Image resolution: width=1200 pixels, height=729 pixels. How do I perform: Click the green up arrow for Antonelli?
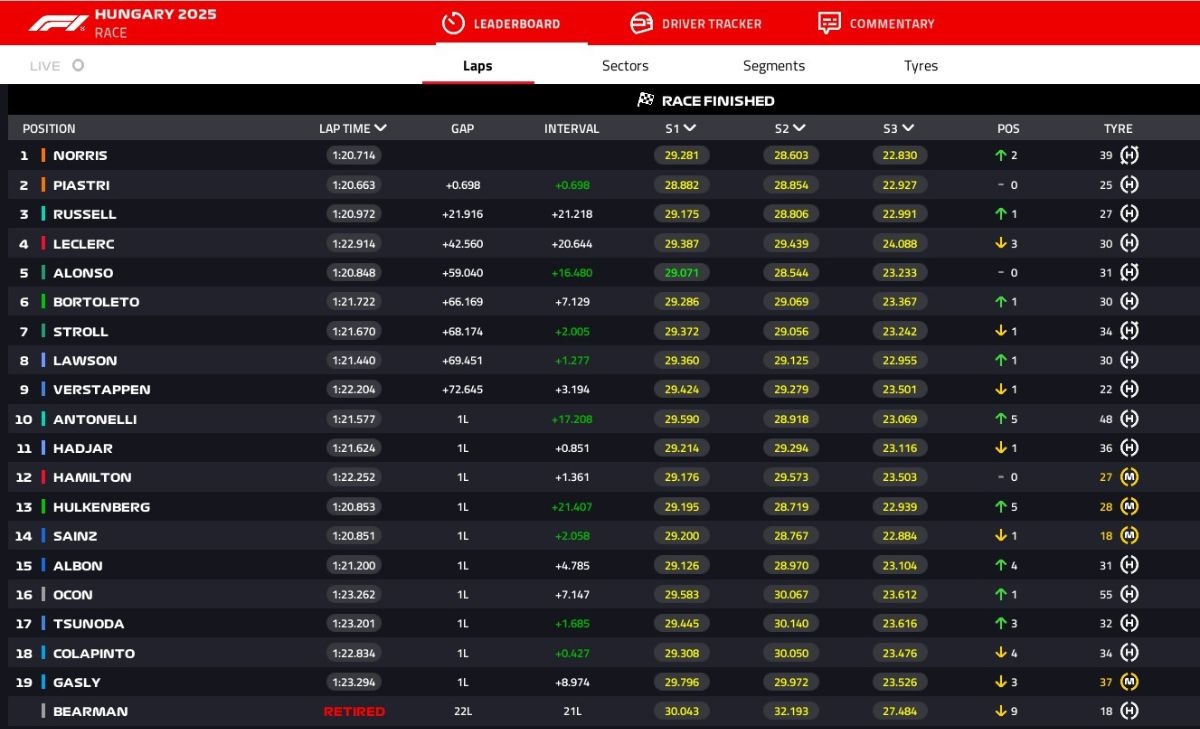1000,419
